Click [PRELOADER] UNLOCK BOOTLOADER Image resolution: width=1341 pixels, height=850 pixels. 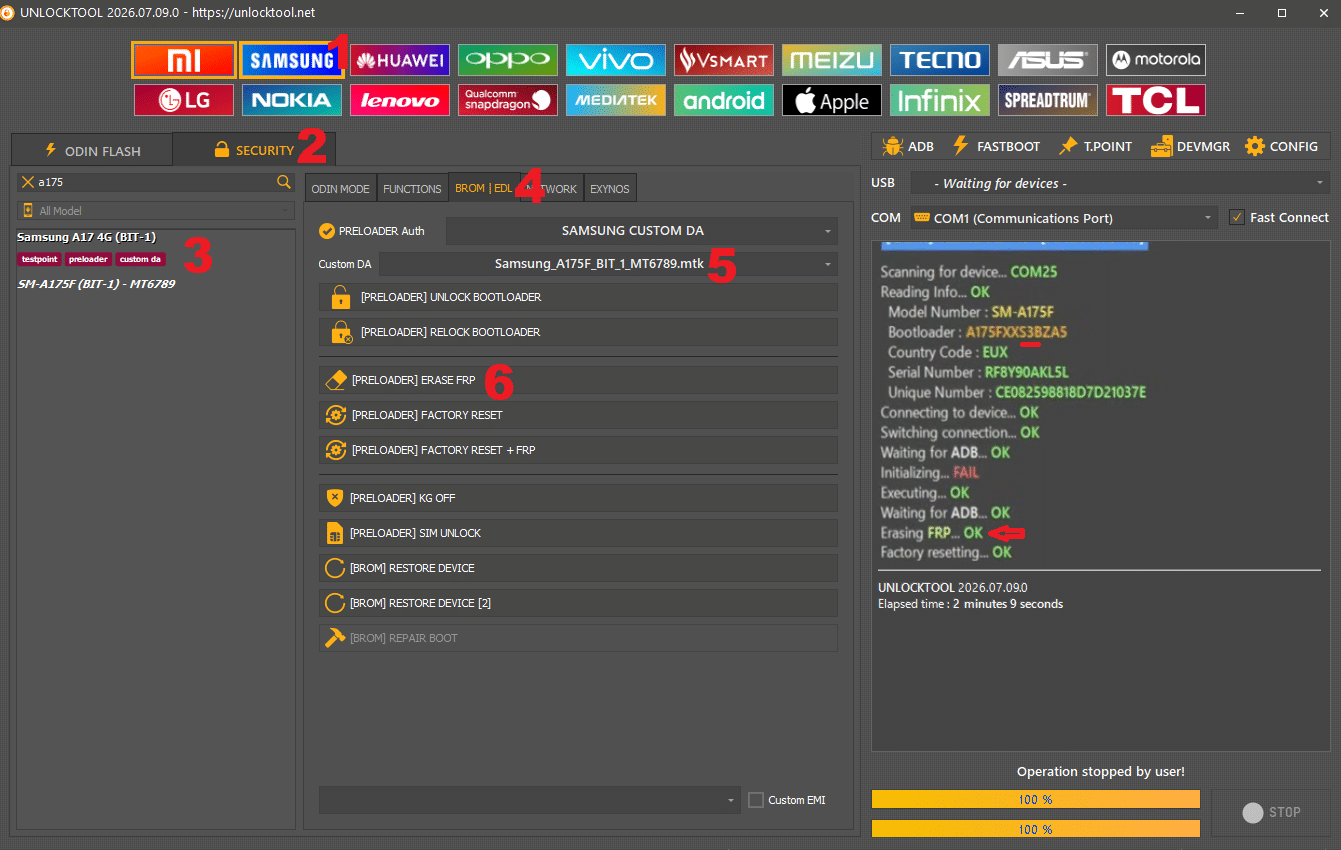[578, 297]
